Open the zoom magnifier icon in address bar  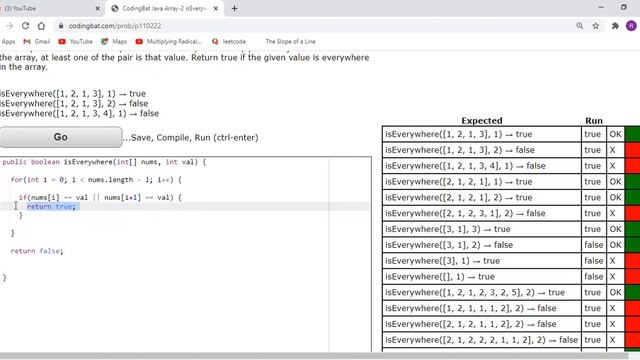[580, 26]
